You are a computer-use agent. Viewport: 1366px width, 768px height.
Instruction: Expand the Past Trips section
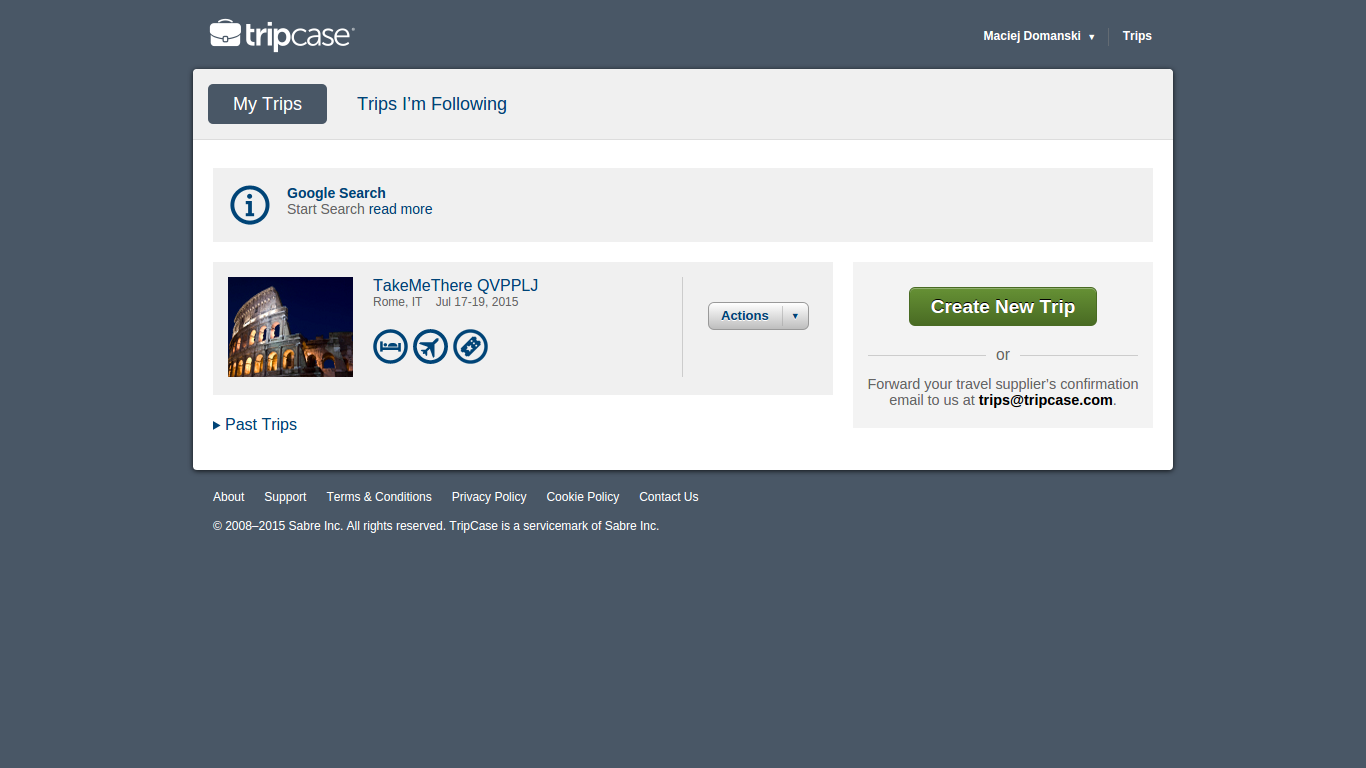point(255,425)
